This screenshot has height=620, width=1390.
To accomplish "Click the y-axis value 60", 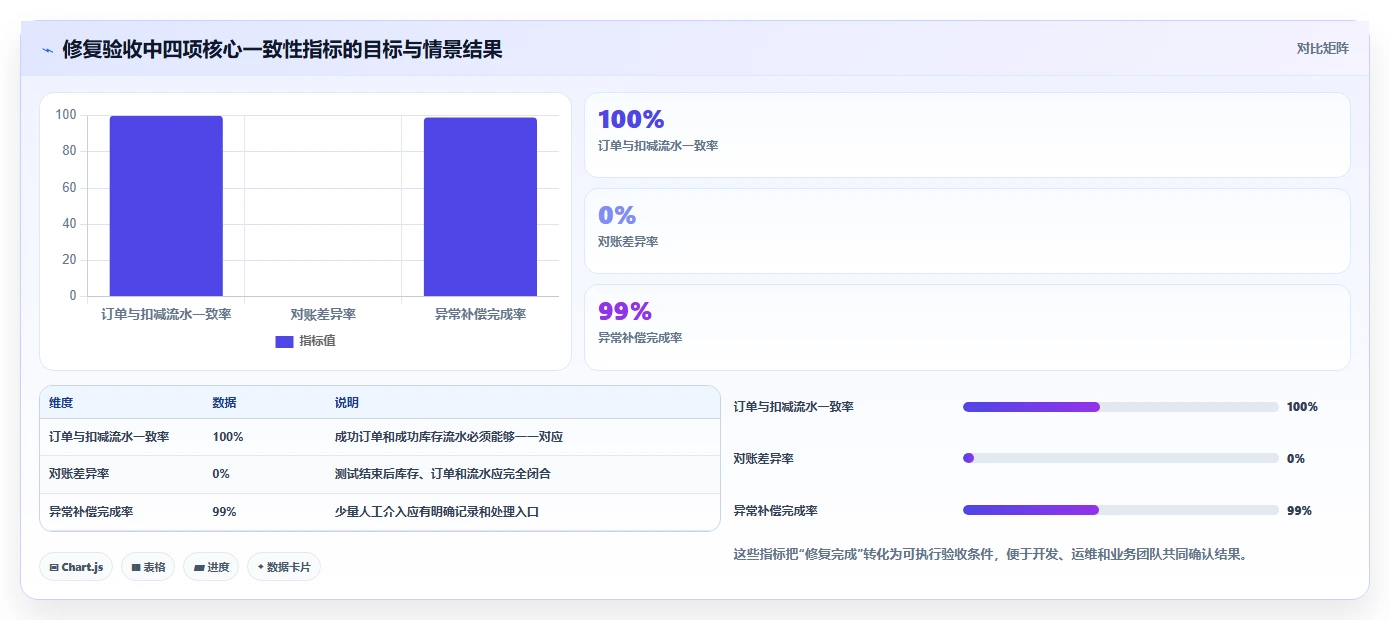I will tap(70, 188).
